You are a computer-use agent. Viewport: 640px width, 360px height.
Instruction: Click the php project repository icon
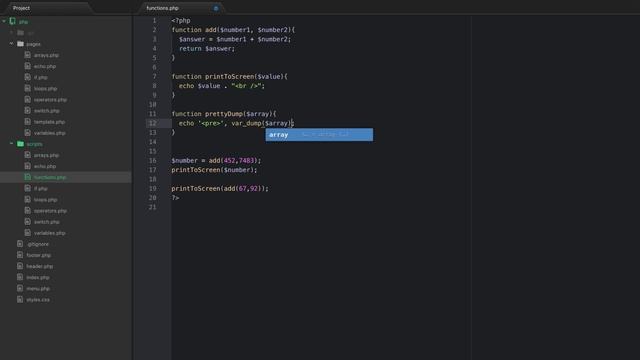pos(13,21)
